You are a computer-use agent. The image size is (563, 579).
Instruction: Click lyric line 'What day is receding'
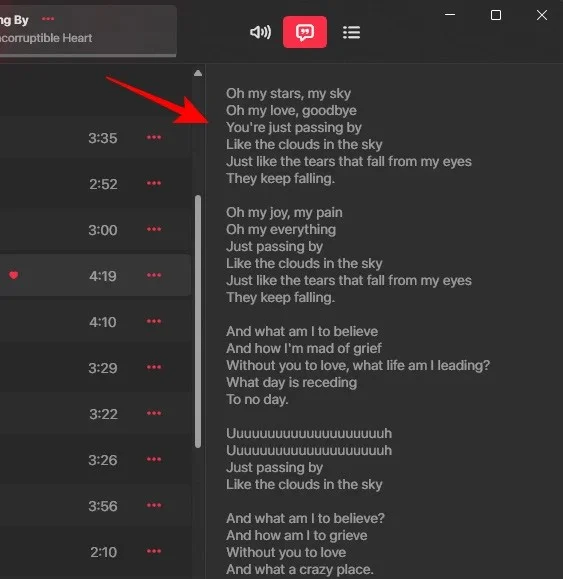click(x=292, y=383)
